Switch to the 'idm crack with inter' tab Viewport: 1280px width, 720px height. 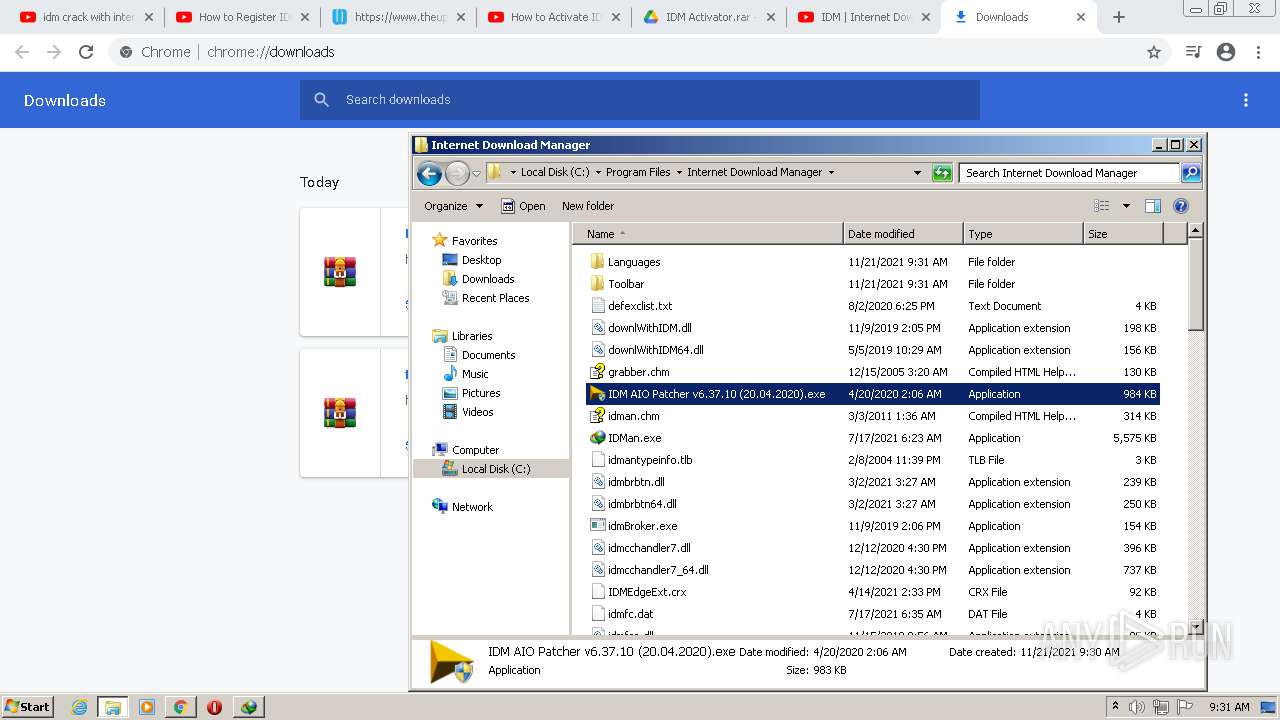coord(88,17)
